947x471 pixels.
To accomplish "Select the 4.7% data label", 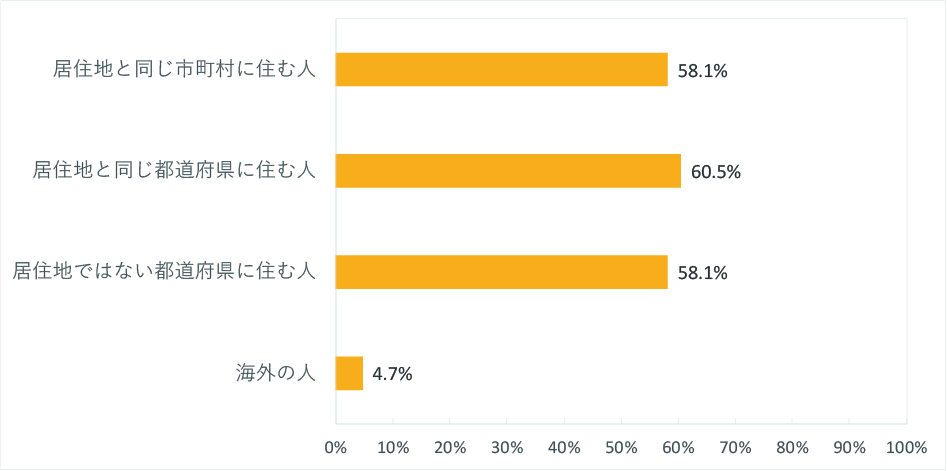I will point(392,374).
